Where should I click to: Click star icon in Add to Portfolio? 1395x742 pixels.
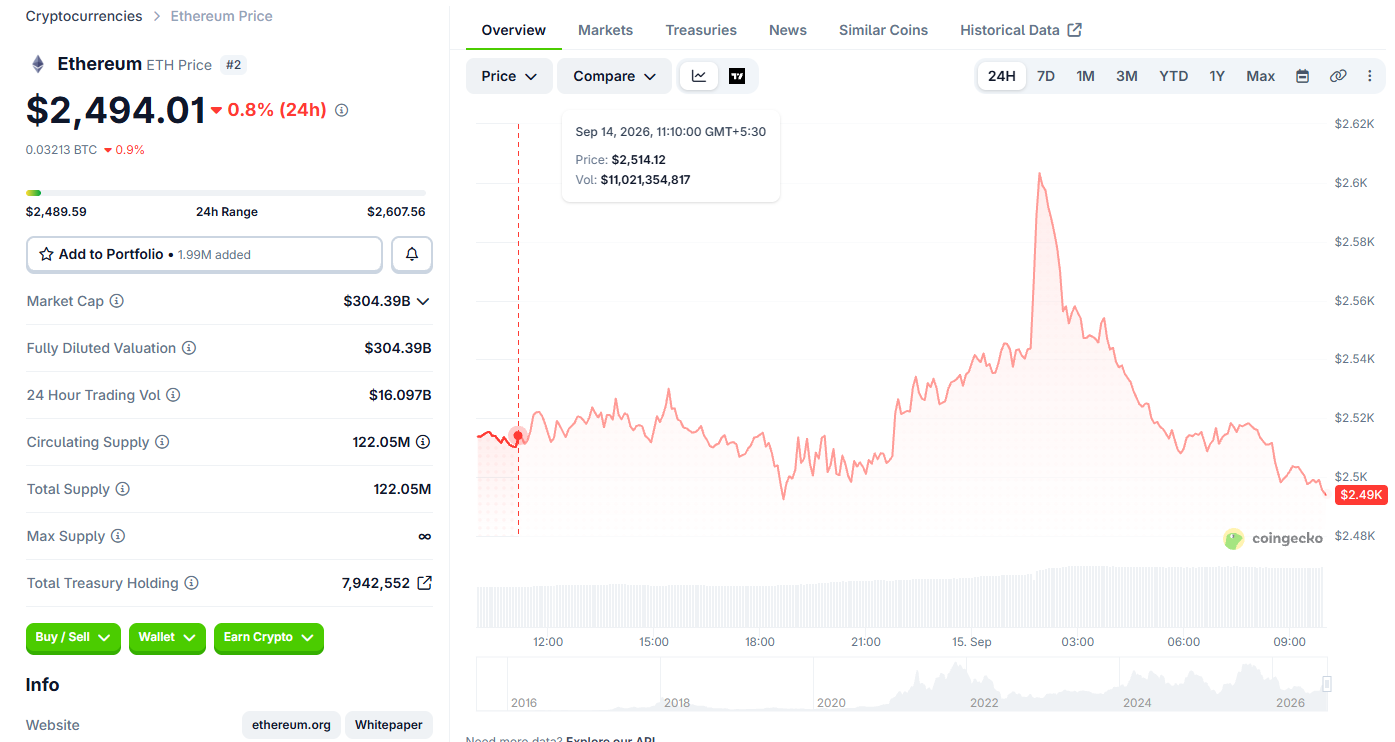tap(46, 254)
